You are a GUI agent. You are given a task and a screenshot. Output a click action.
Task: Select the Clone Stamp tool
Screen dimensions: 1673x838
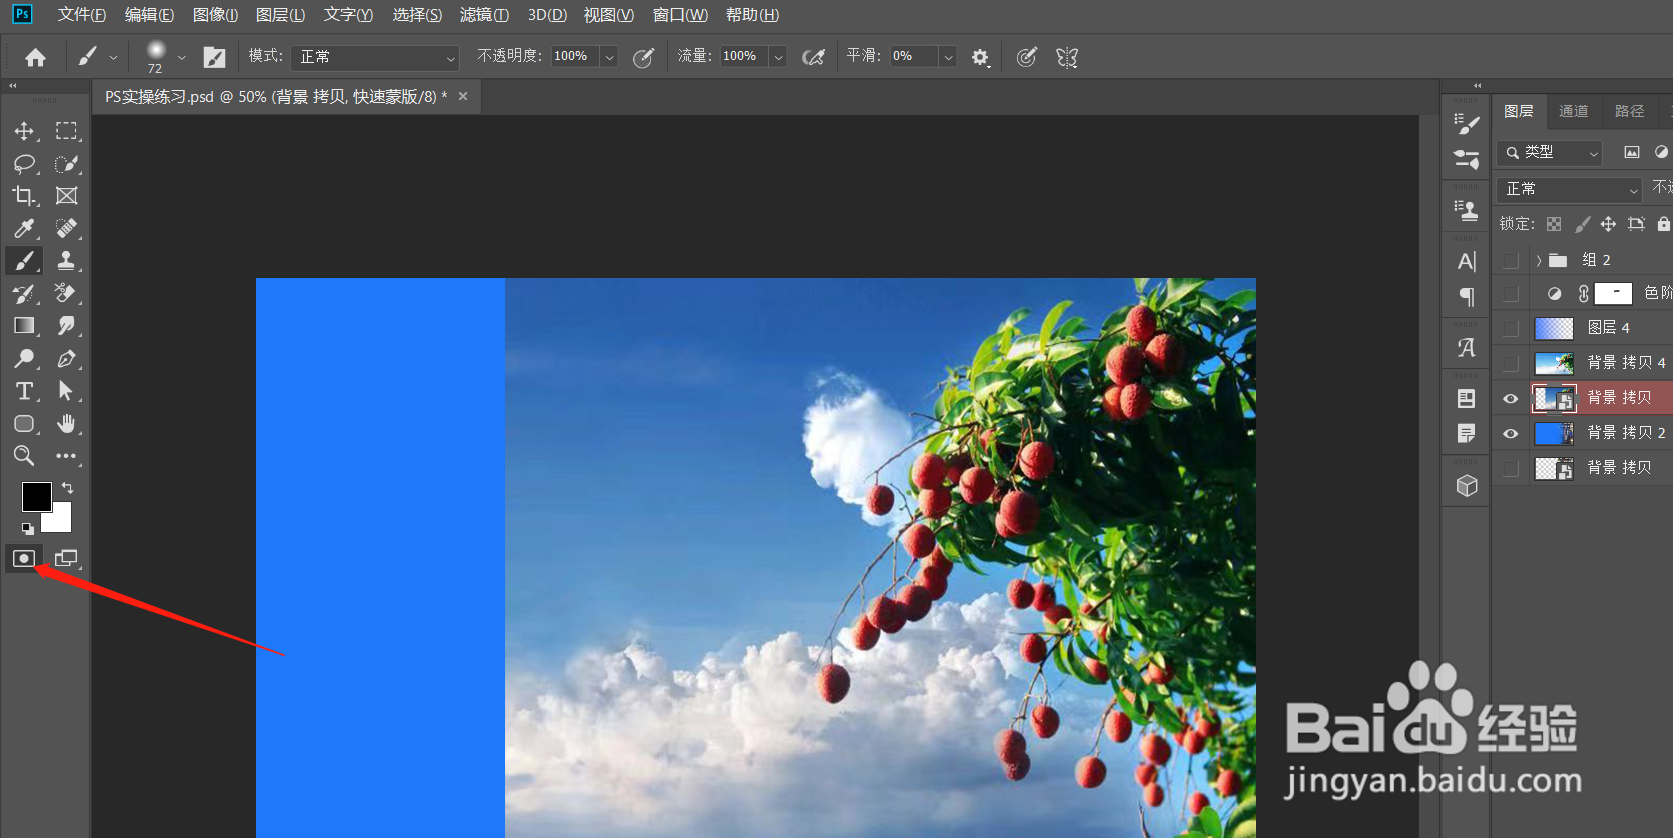coord(66,261)
